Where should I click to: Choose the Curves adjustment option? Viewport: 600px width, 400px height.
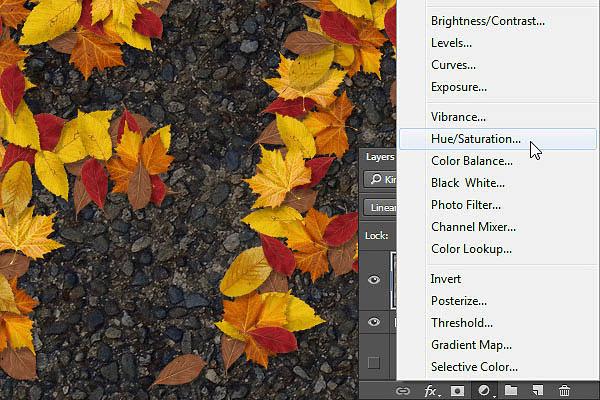pos(453,65)
